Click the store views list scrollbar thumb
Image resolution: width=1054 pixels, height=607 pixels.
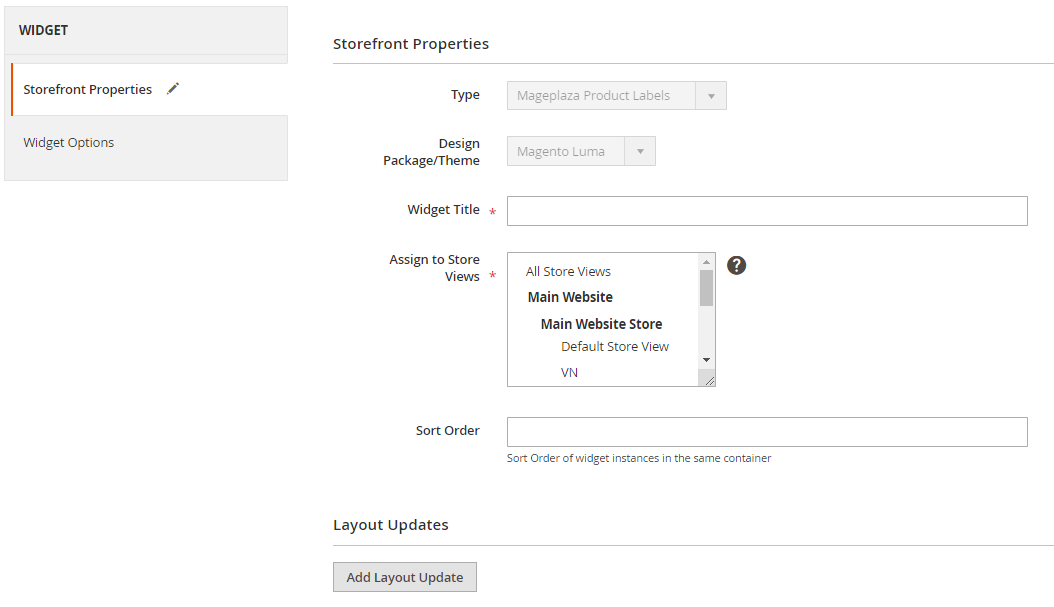click(x=706, y=287)
